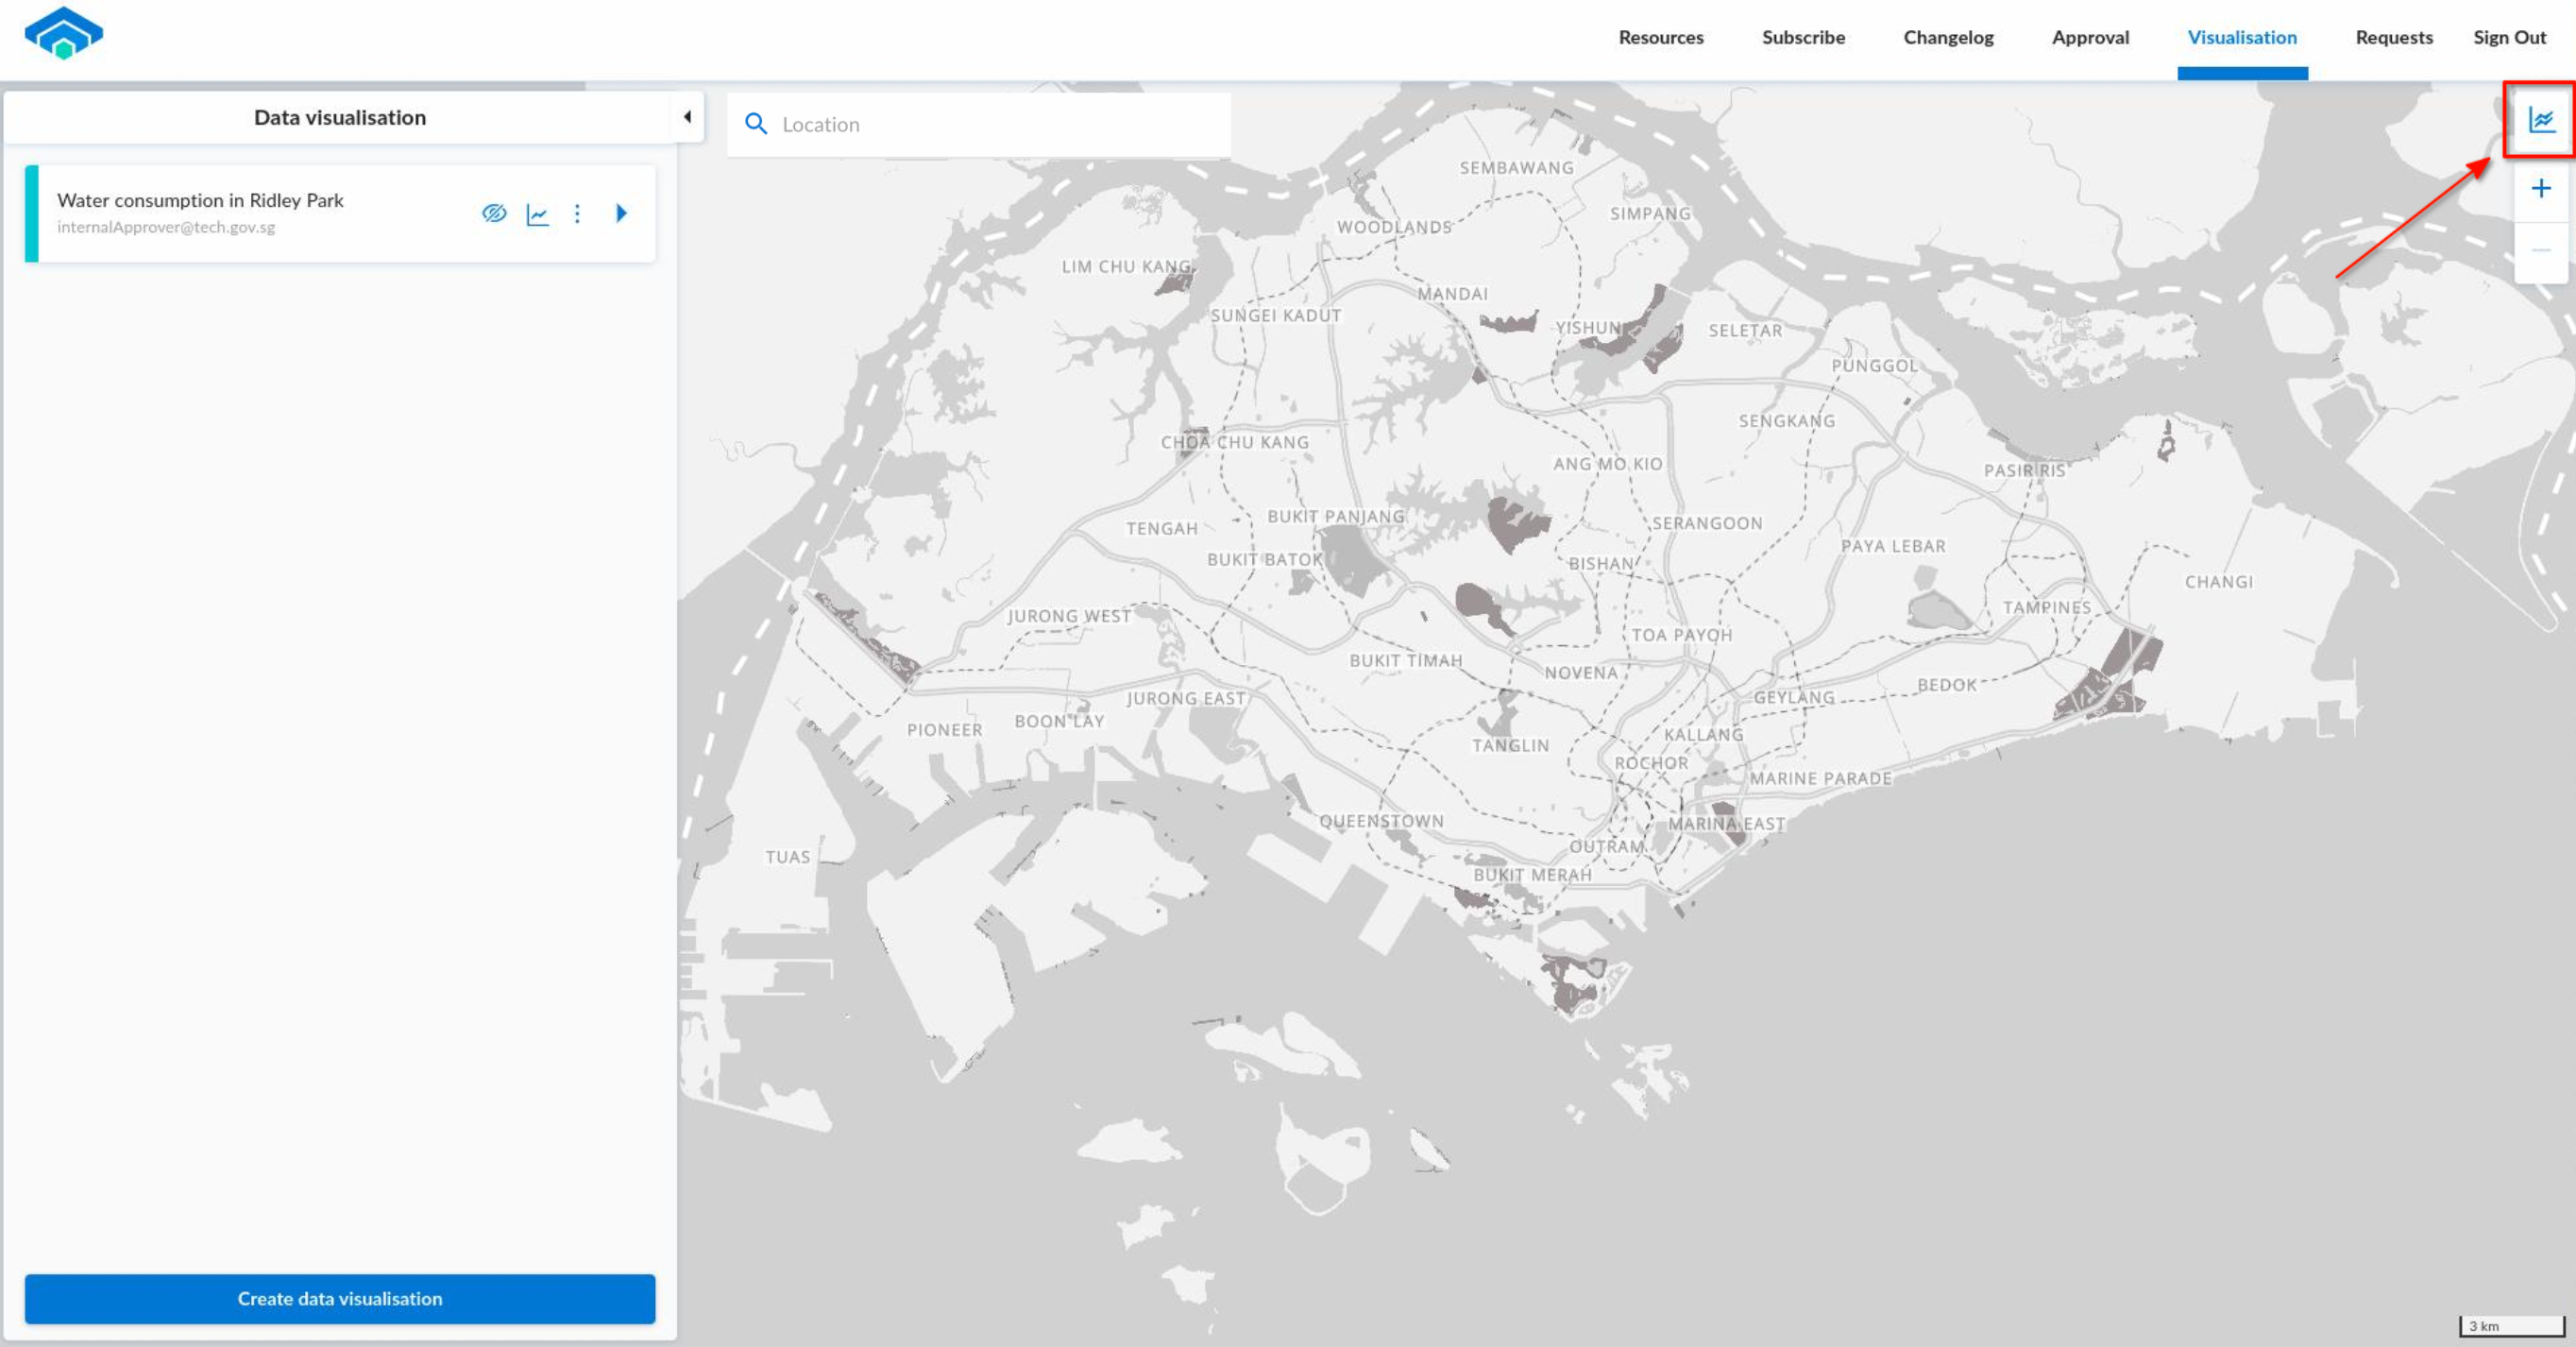2576x1347 pixels.
Task: Open three-dot options menu for Water consumption
Action: click(577, 214)
